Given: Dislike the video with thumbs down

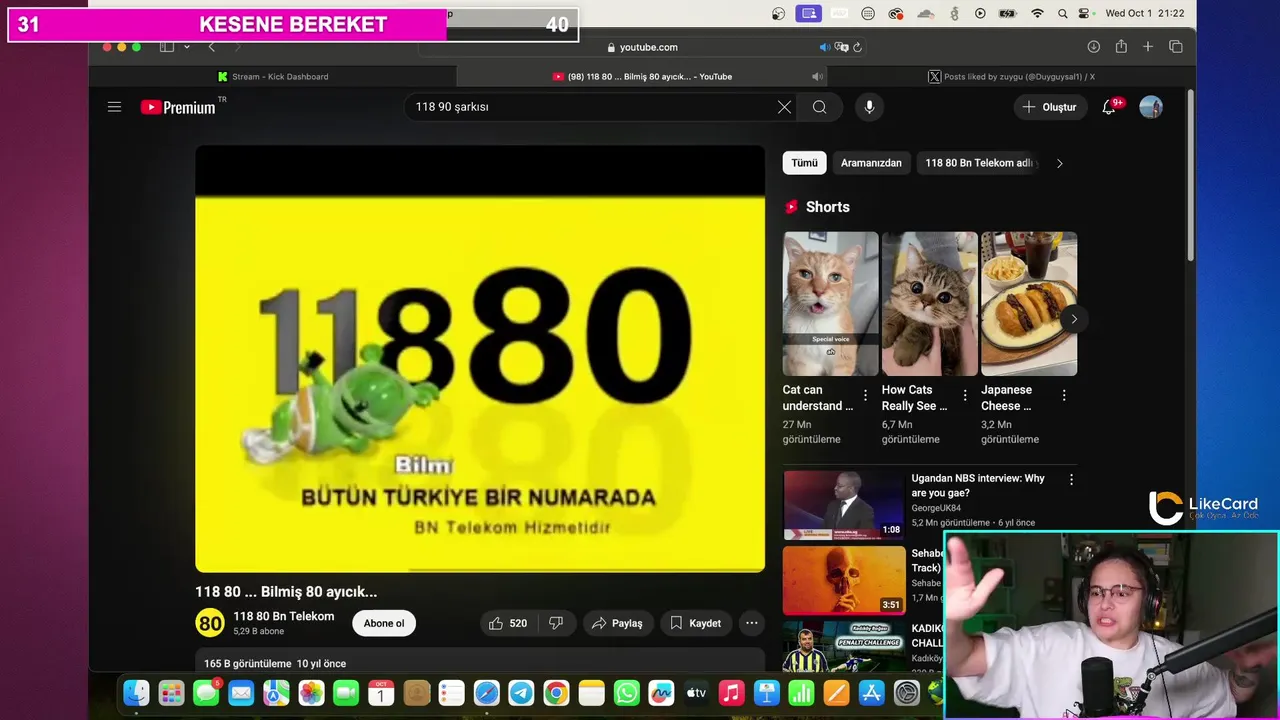Looking at the screenshot, I should (556, 623).
